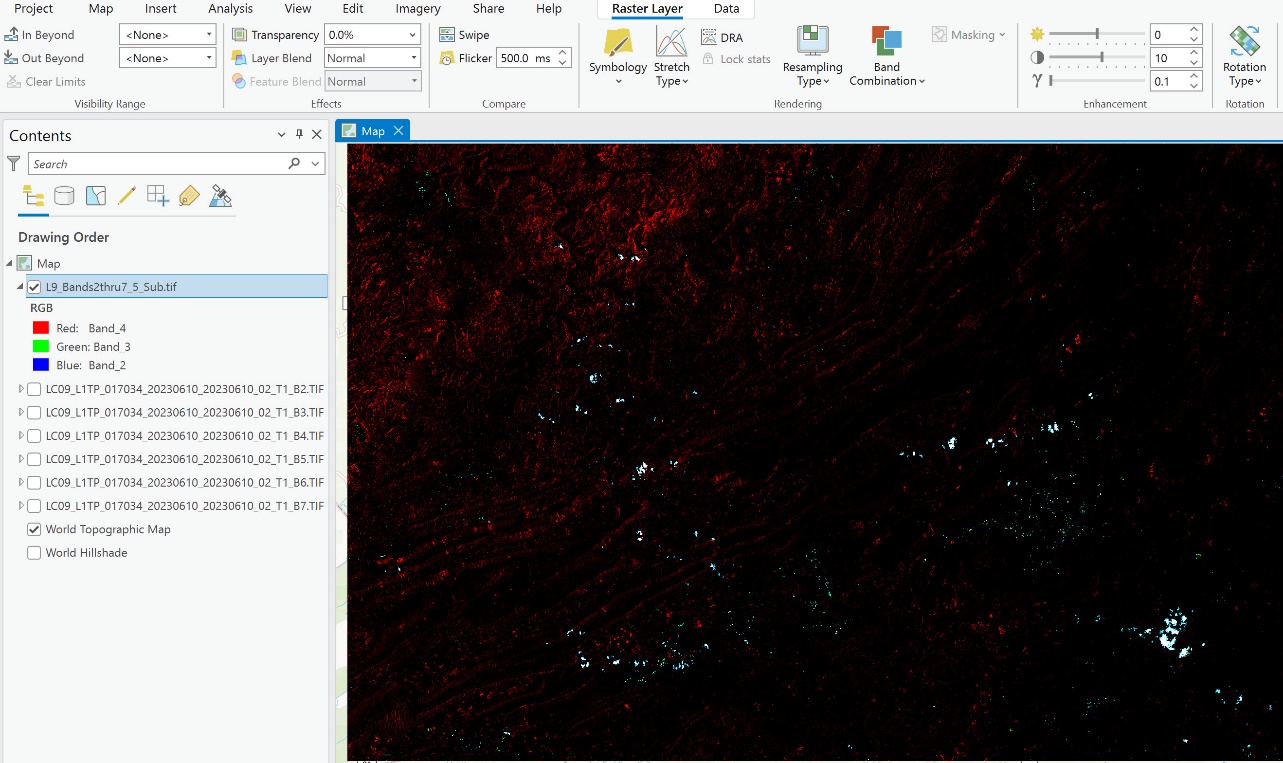The image size is (1283, 763).
Task: Open the Contents pane options menu
Action: (x=281, y=135)
